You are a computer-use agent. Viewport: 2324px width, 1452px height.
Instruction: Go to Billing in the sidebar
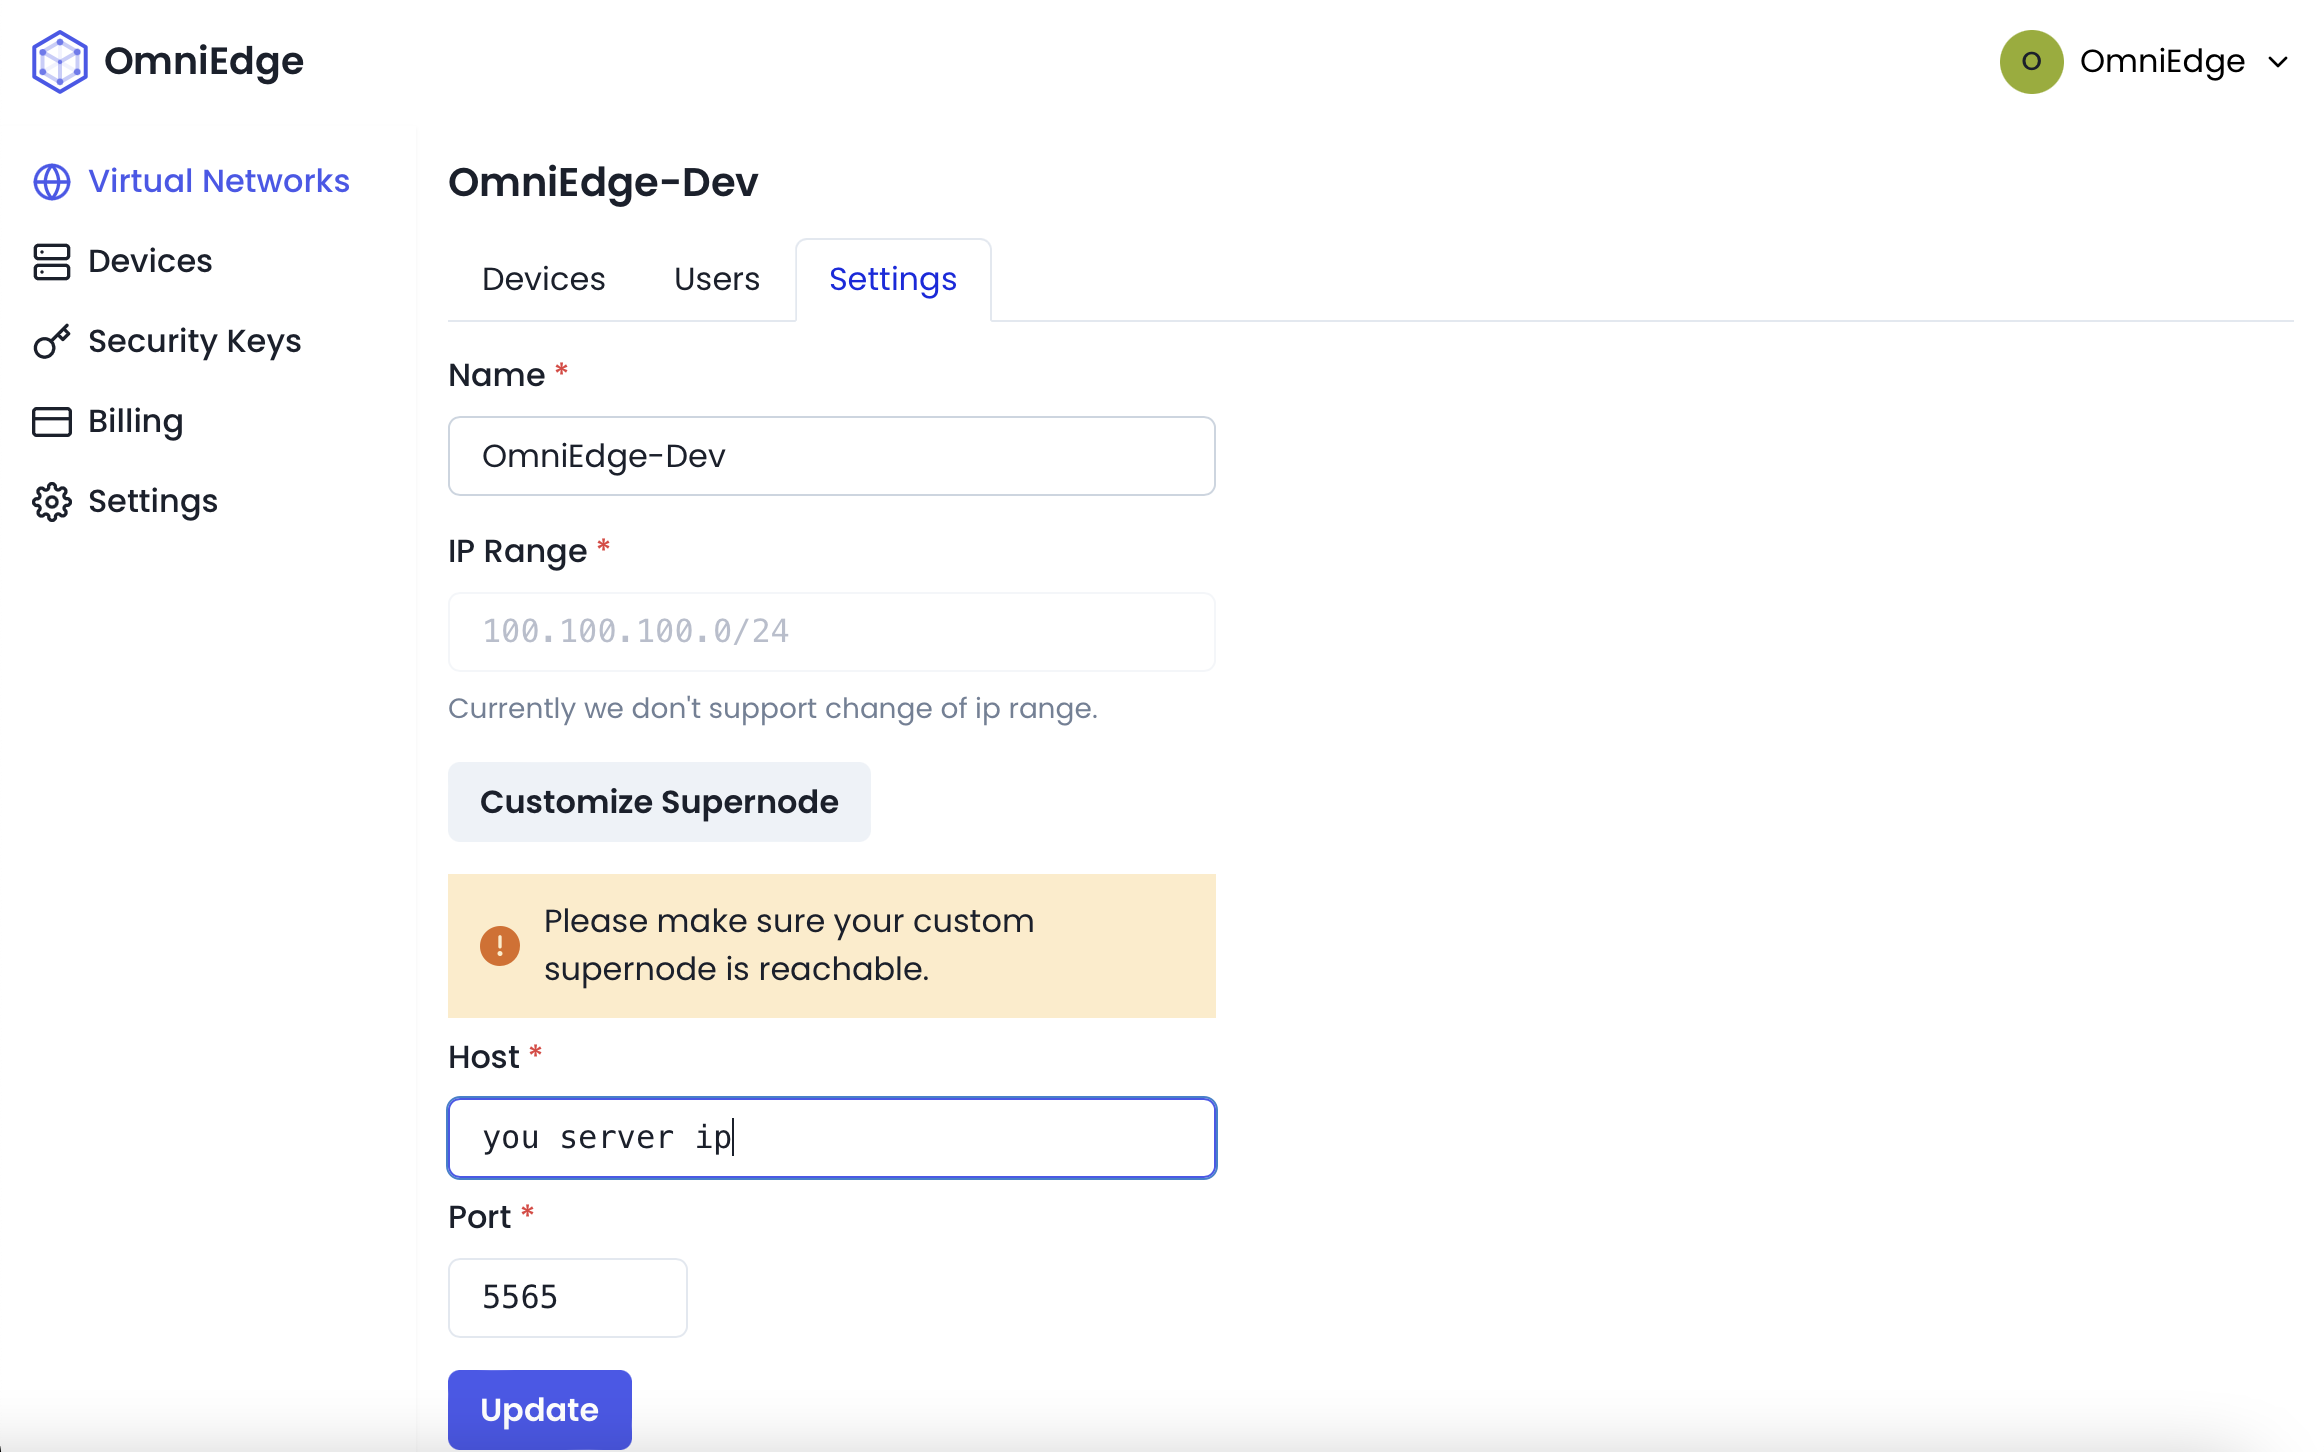coord(135,422)
